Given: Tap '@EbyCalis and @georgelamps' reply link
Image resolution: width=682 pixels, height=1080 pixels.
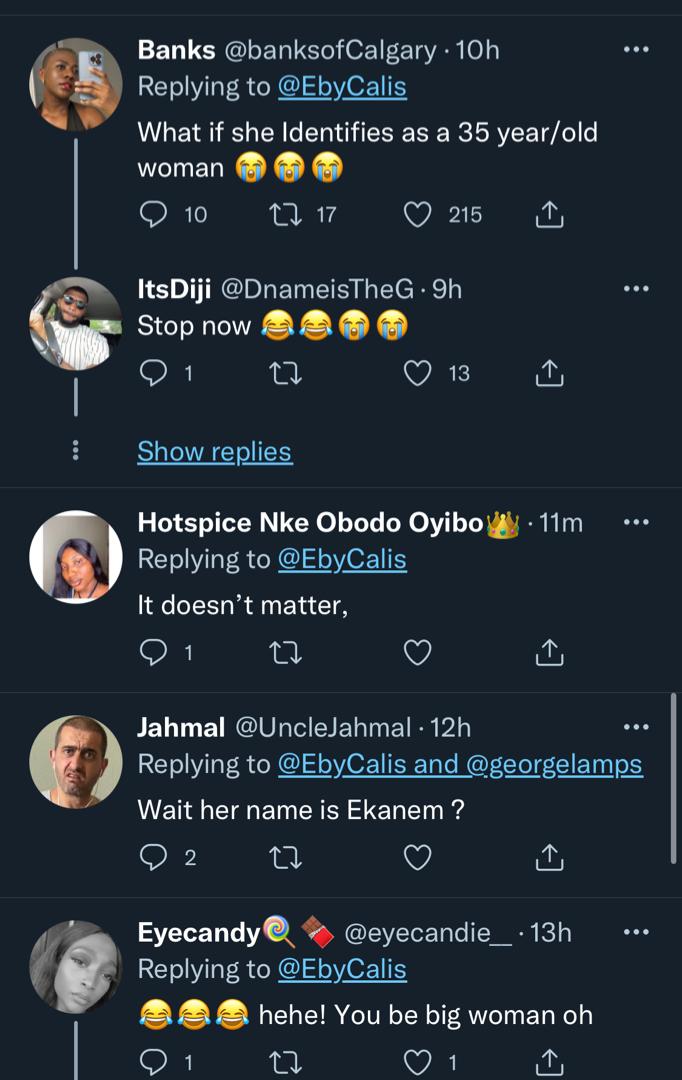Looking at the screenshot, I should [x=459, y=764].
